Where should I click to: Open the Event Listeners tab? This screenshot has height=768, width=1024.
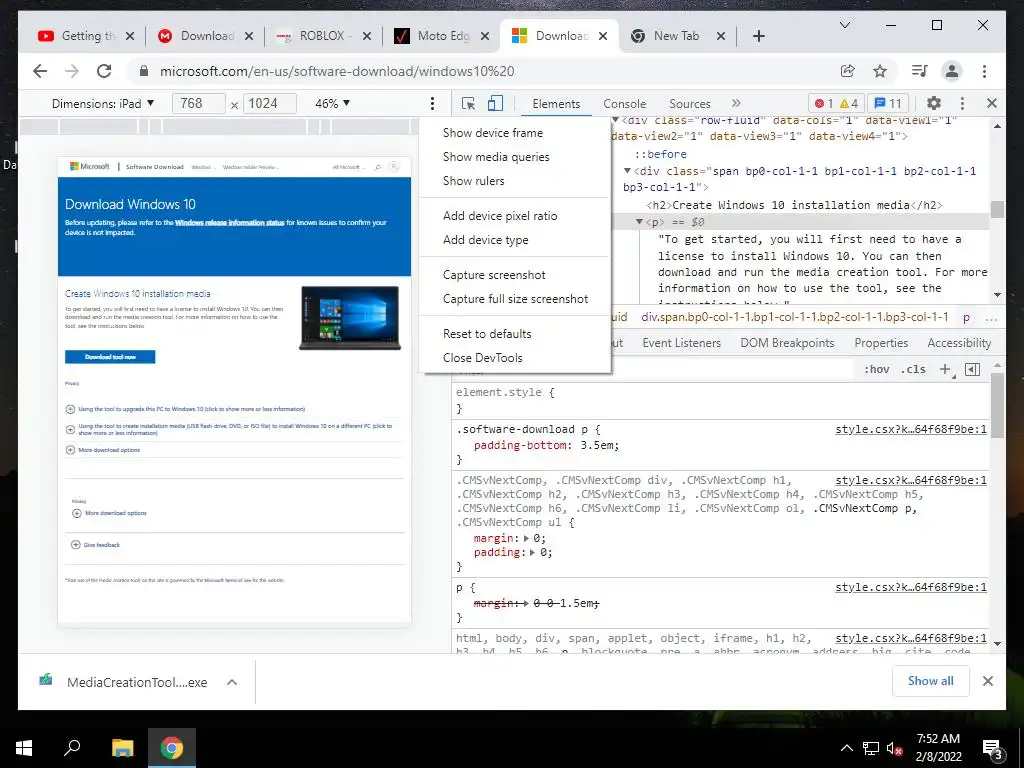(x=681, y=343)
